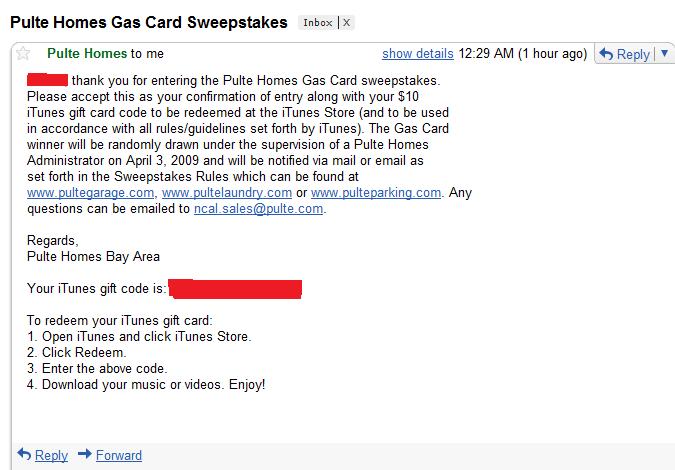Click the bottom reply arrow icon
The image size is (675, 470).
pos(25,455)
